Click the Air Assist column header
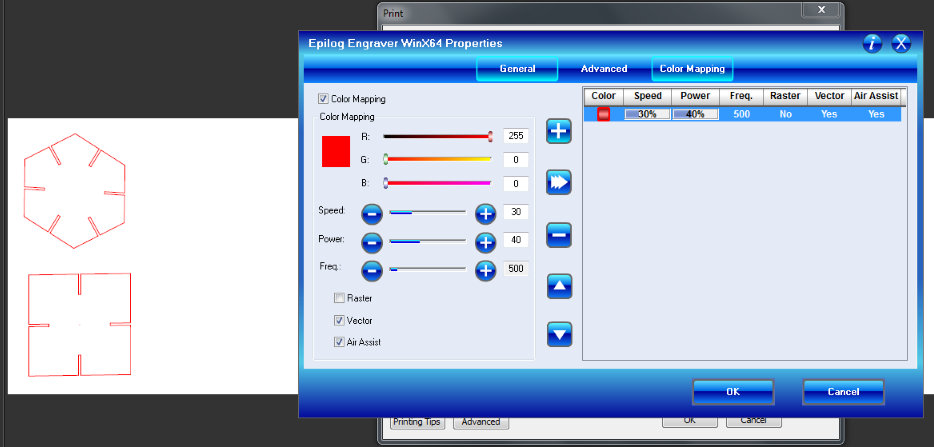 tap(876, 96)
